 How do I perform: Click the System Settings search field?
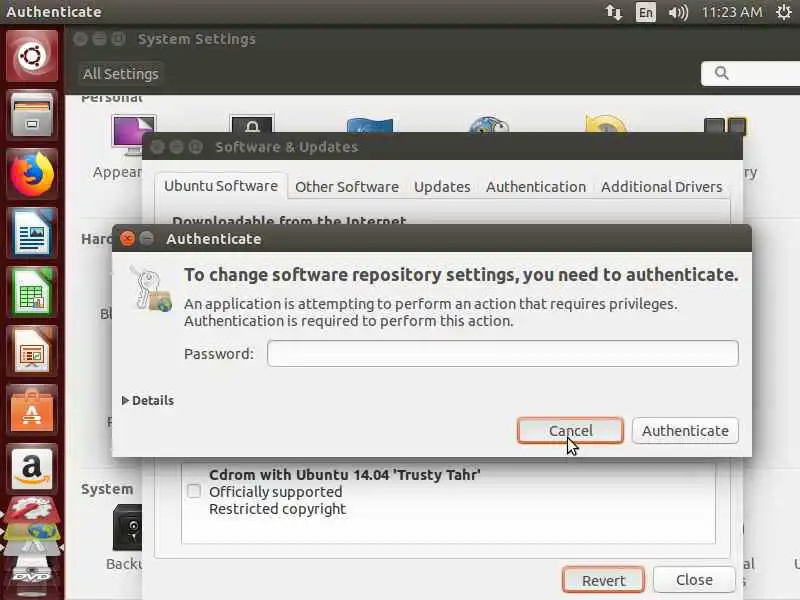[x=751, y=73]
